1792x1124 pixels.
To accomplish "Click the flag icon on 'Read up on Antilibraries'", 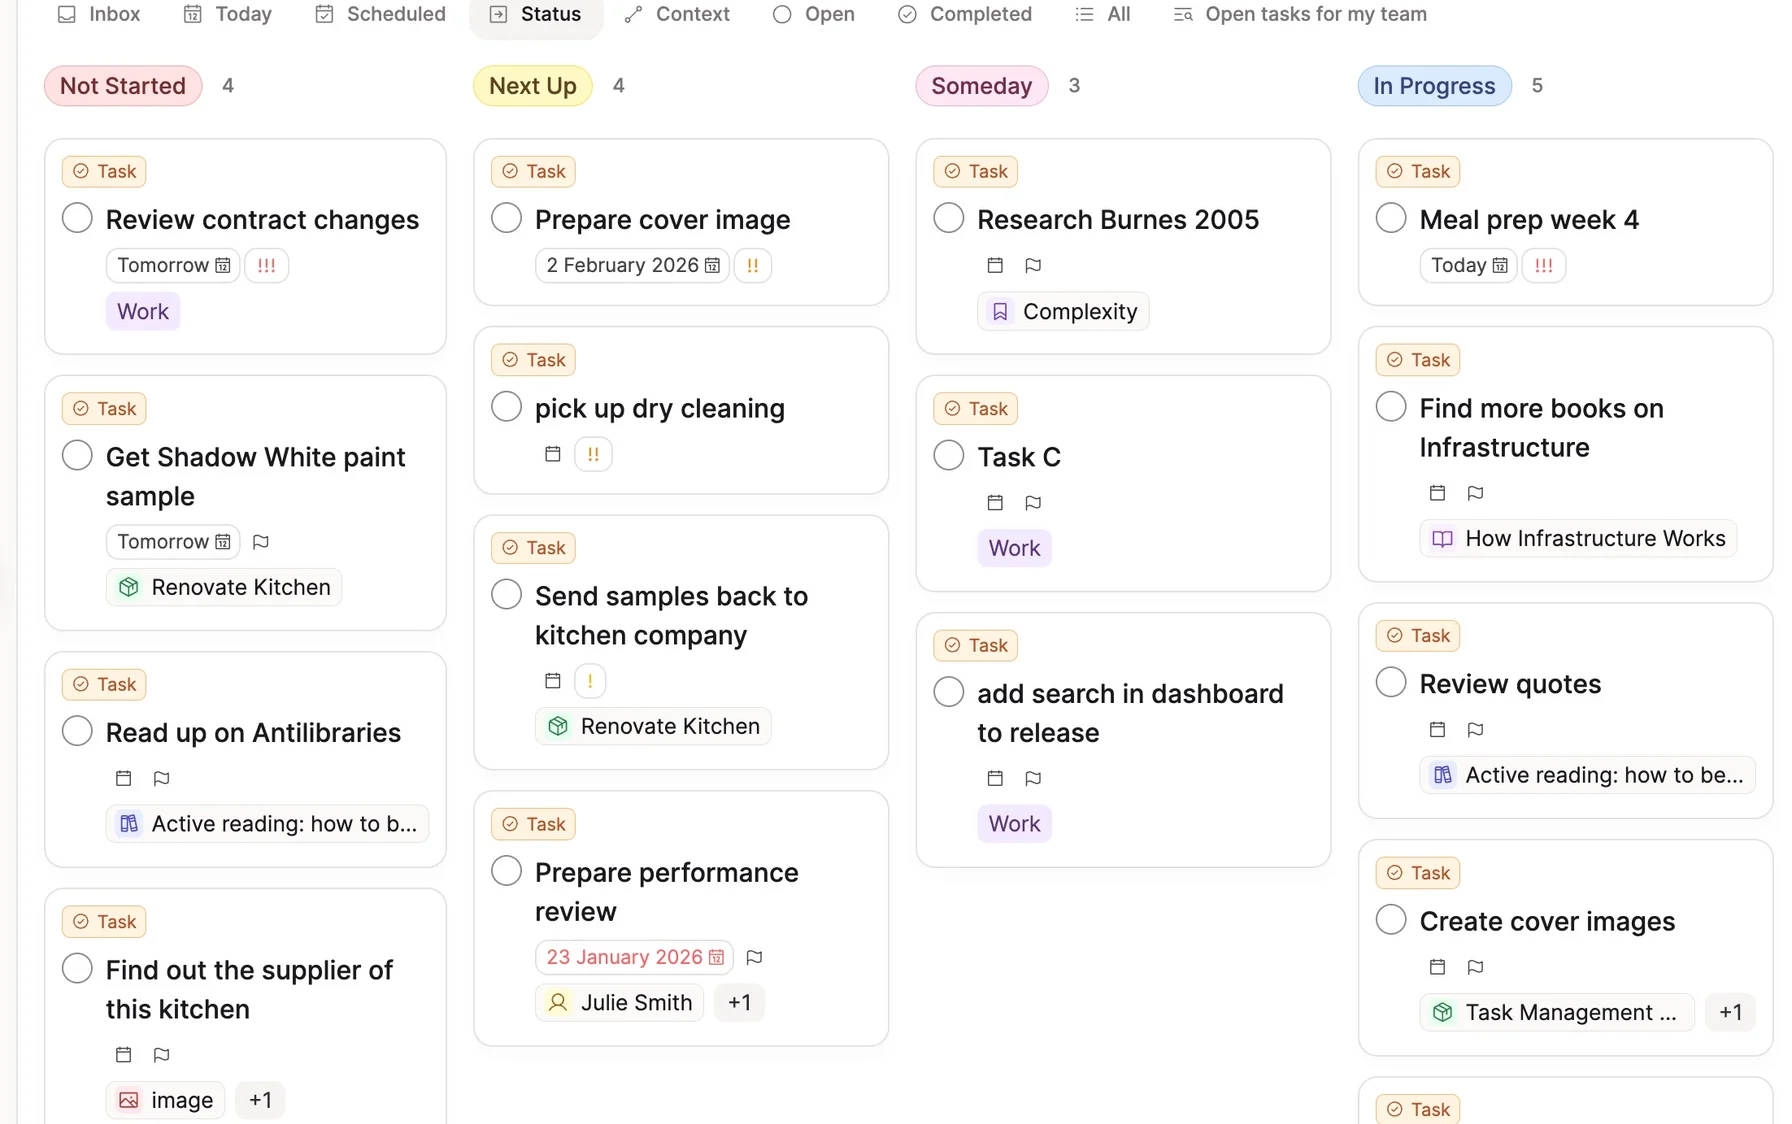I will [161, 778].
